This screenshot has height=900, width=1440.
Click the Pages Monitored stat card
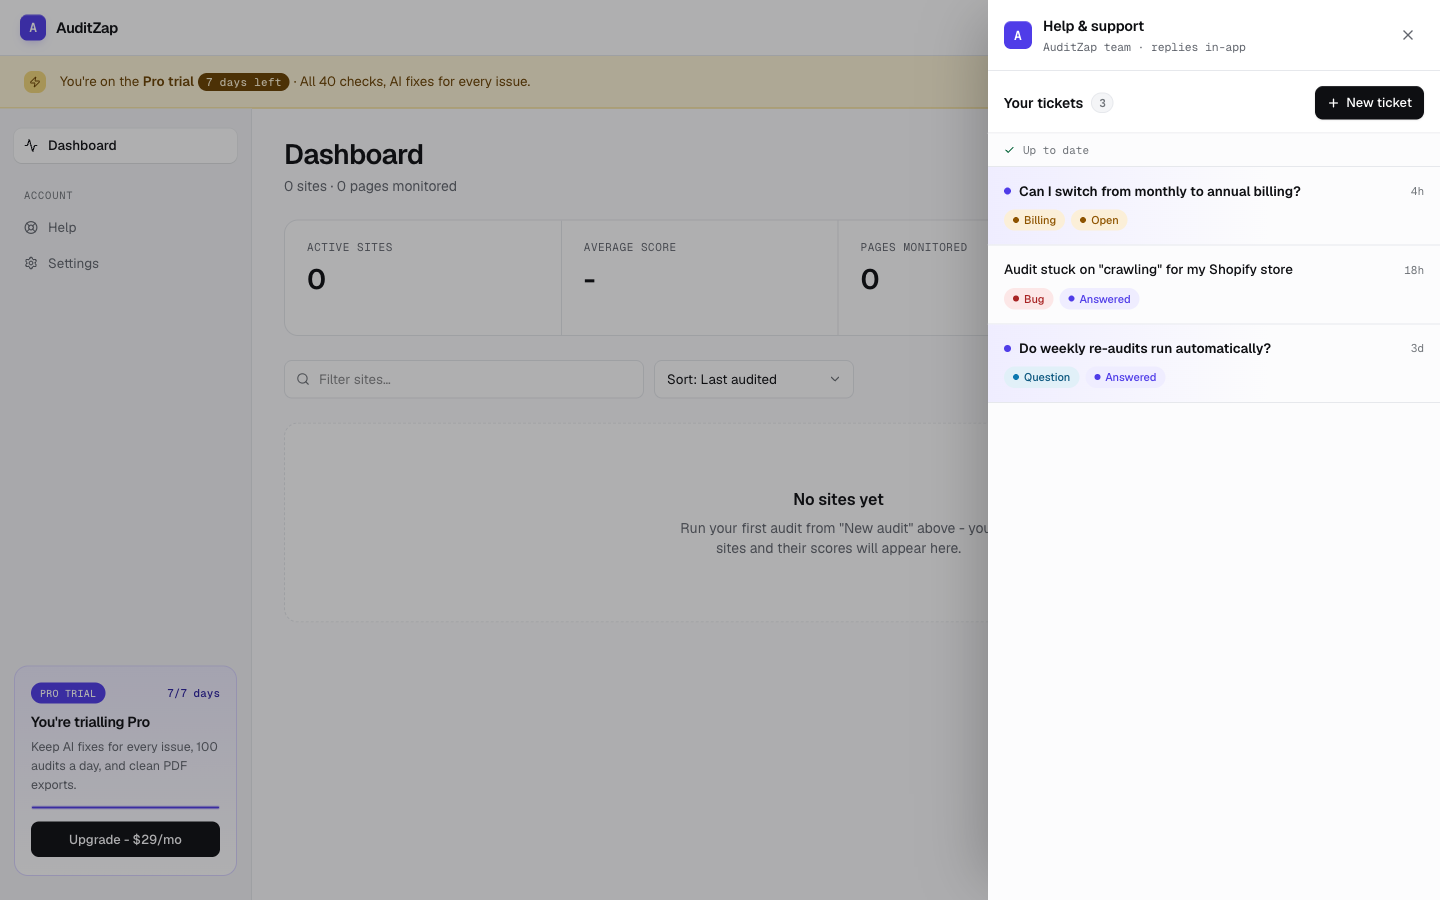[913, 278]
